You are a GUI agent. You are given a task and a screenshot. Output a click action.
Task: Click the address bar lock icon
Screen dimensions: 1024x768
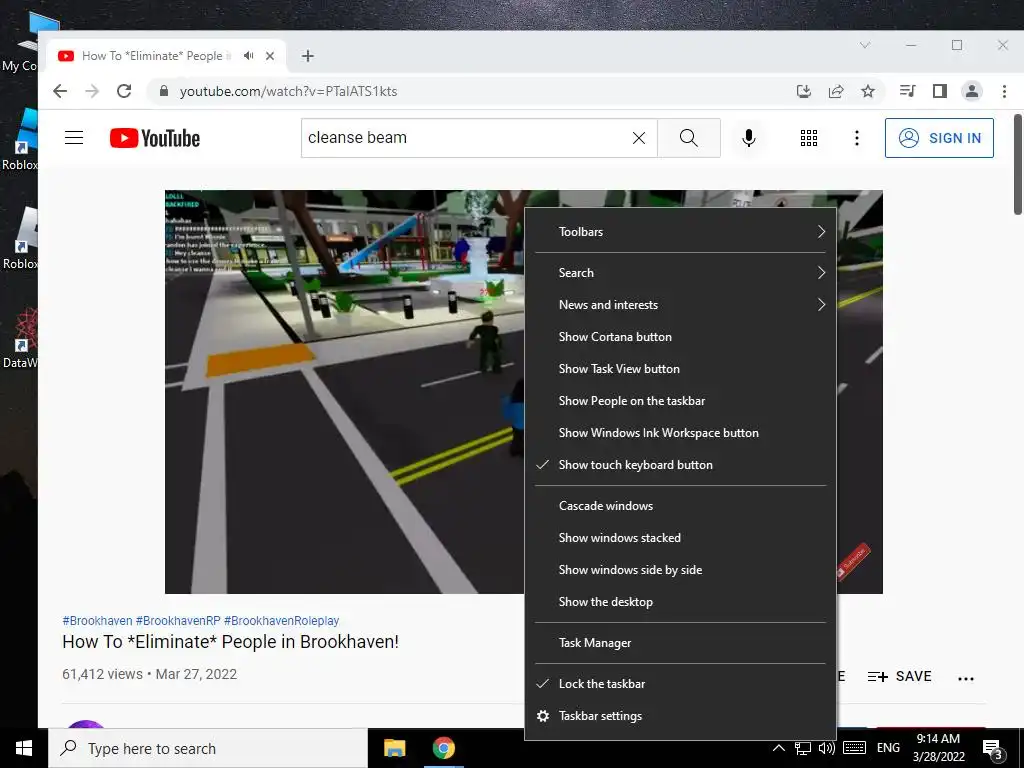[x=164, y=91]
